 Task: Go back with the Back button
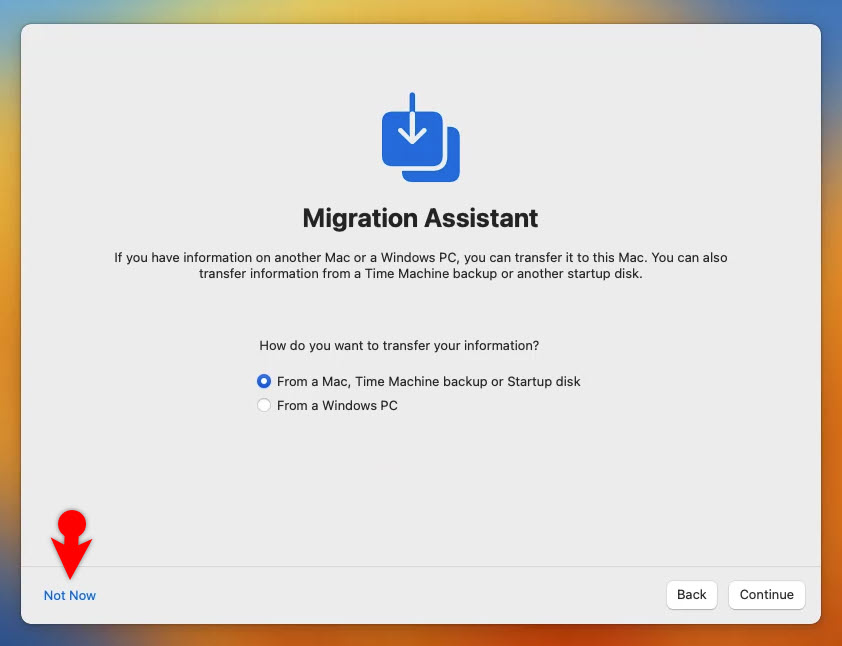point(692,595)
